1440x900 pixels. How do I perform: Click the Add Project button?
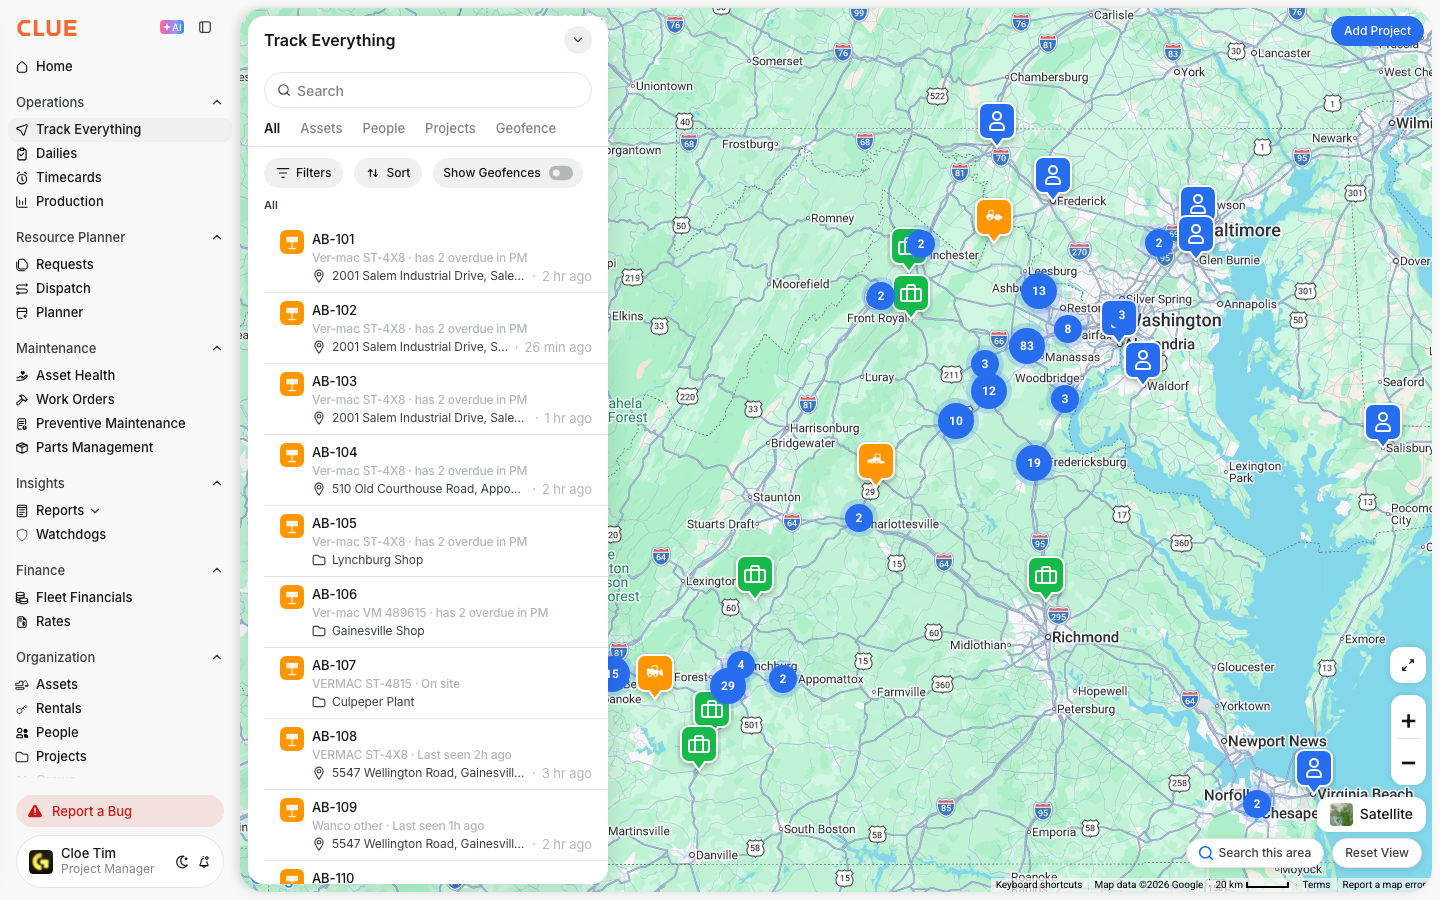coord(1377,31)
